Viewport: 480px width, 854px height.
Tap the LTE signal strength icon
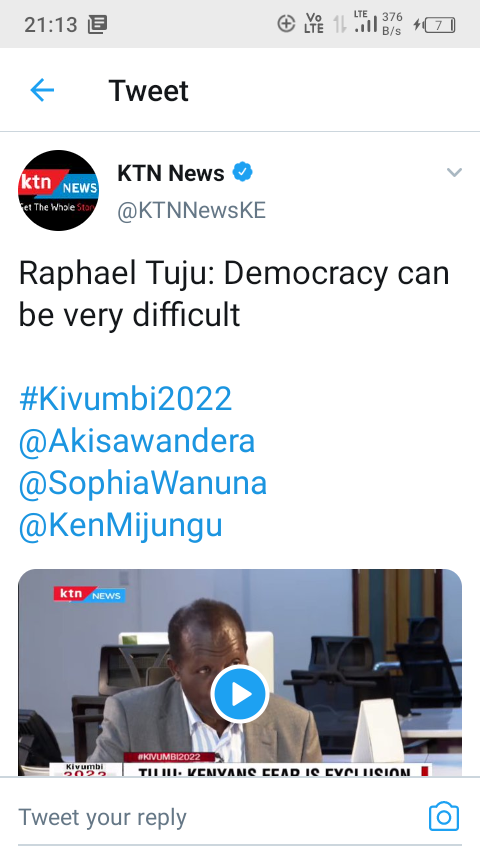click(x=366, y=22)
